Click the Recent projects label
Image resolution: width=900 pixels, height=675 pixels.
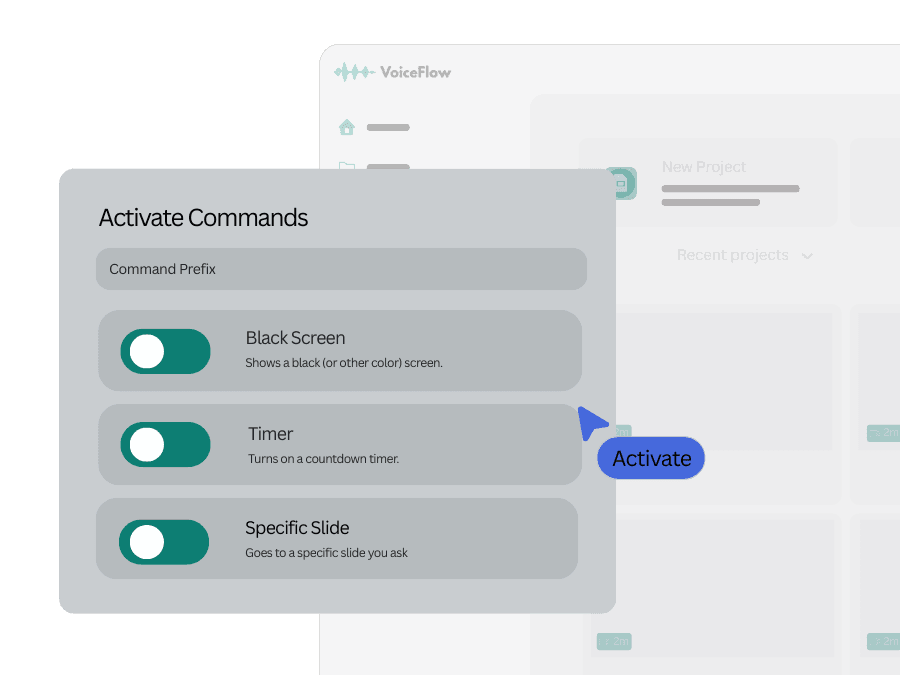coord(732,255)
